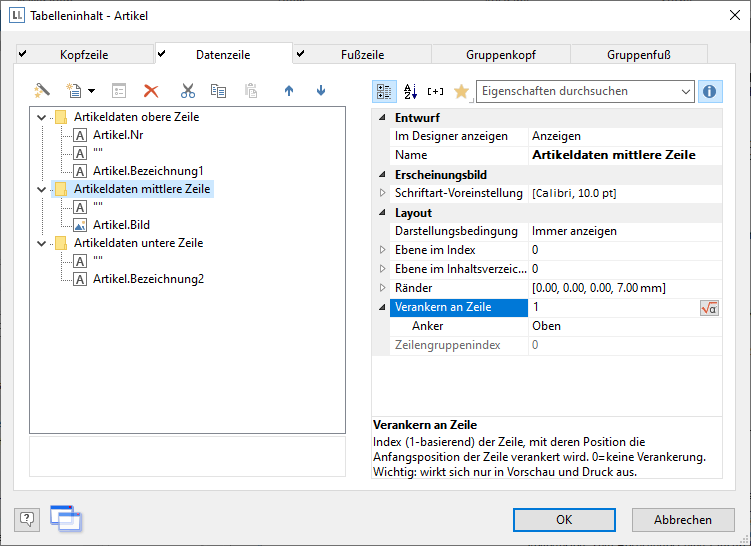The width and height of the screenshot is (751, 546).
Task: Click the copy icon in toolbar
Action: [x=218, y=91]
